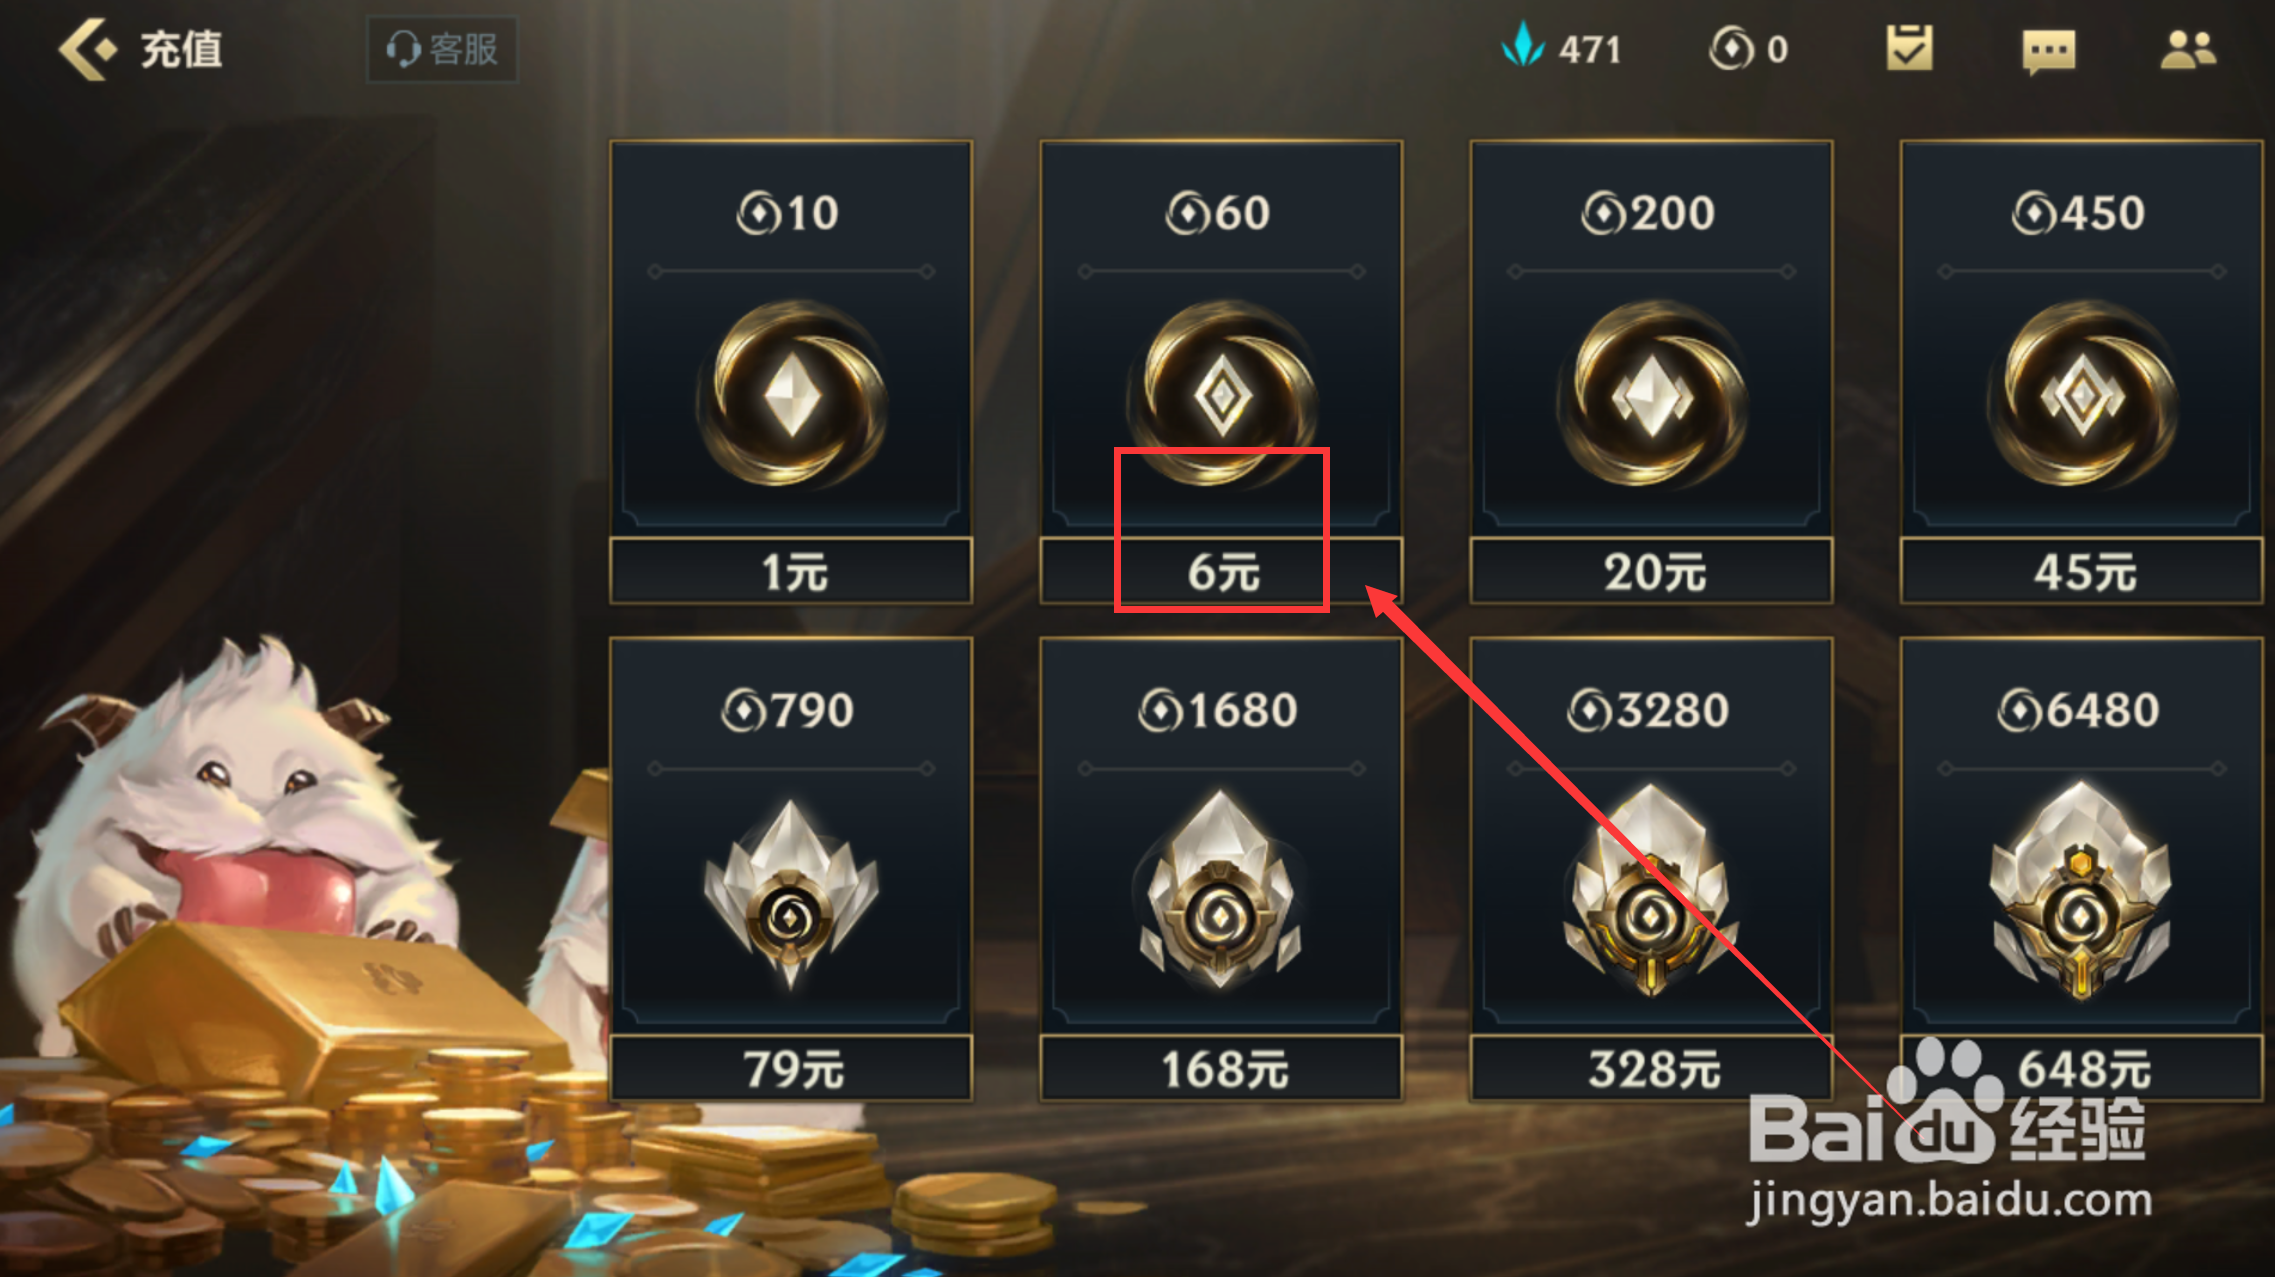This screenshot has height=1277, width=2275.
Task: Choose the 200 coin pack emblem
Action: [1651, 395]
